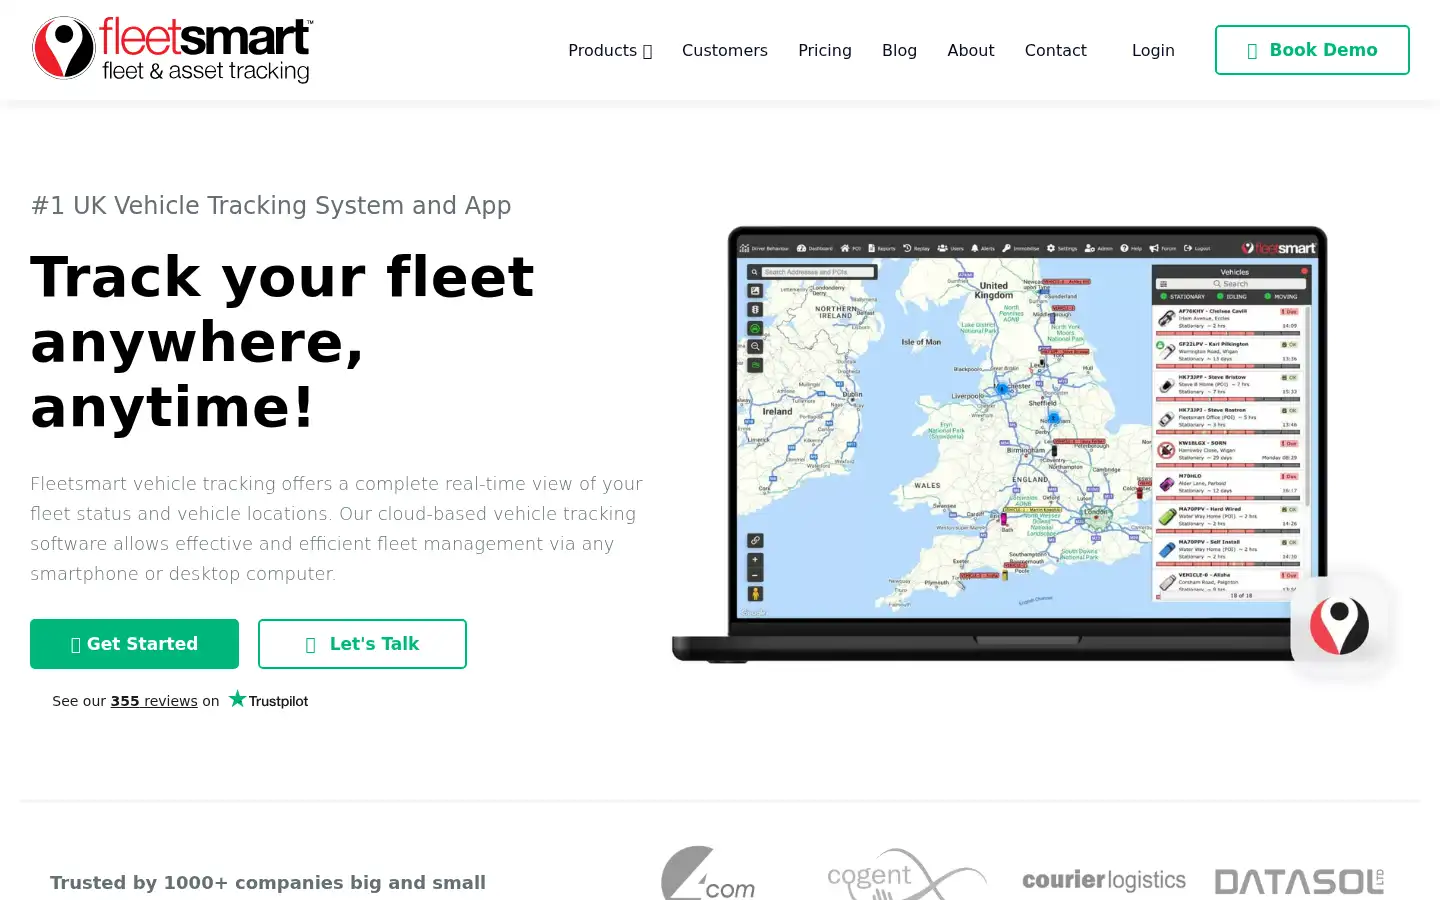Open the Blog section
The image size is (1440, 900).
point(899,50)
